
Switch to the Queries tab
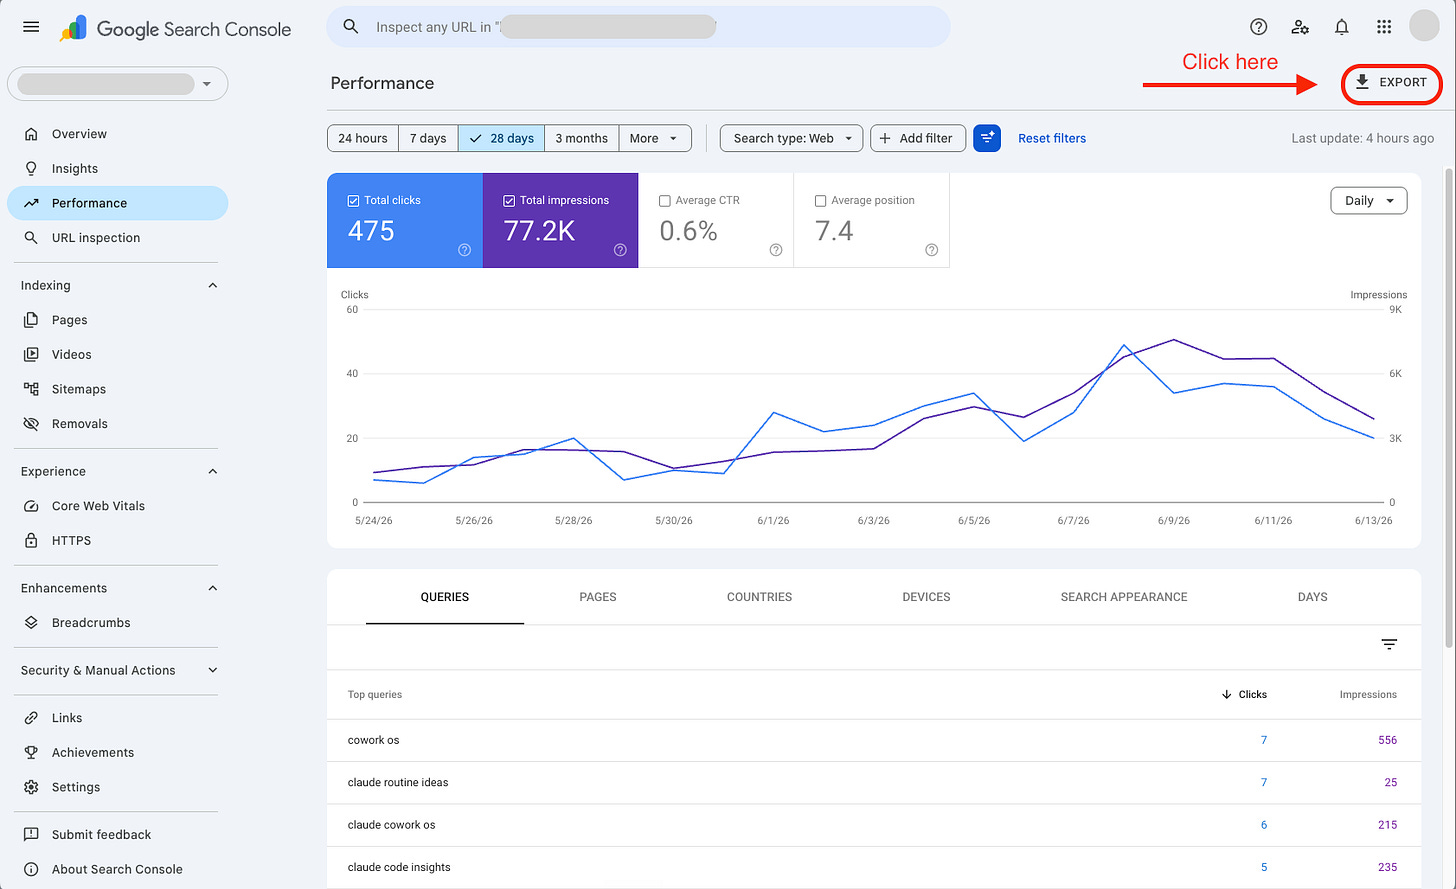[445, 597]
